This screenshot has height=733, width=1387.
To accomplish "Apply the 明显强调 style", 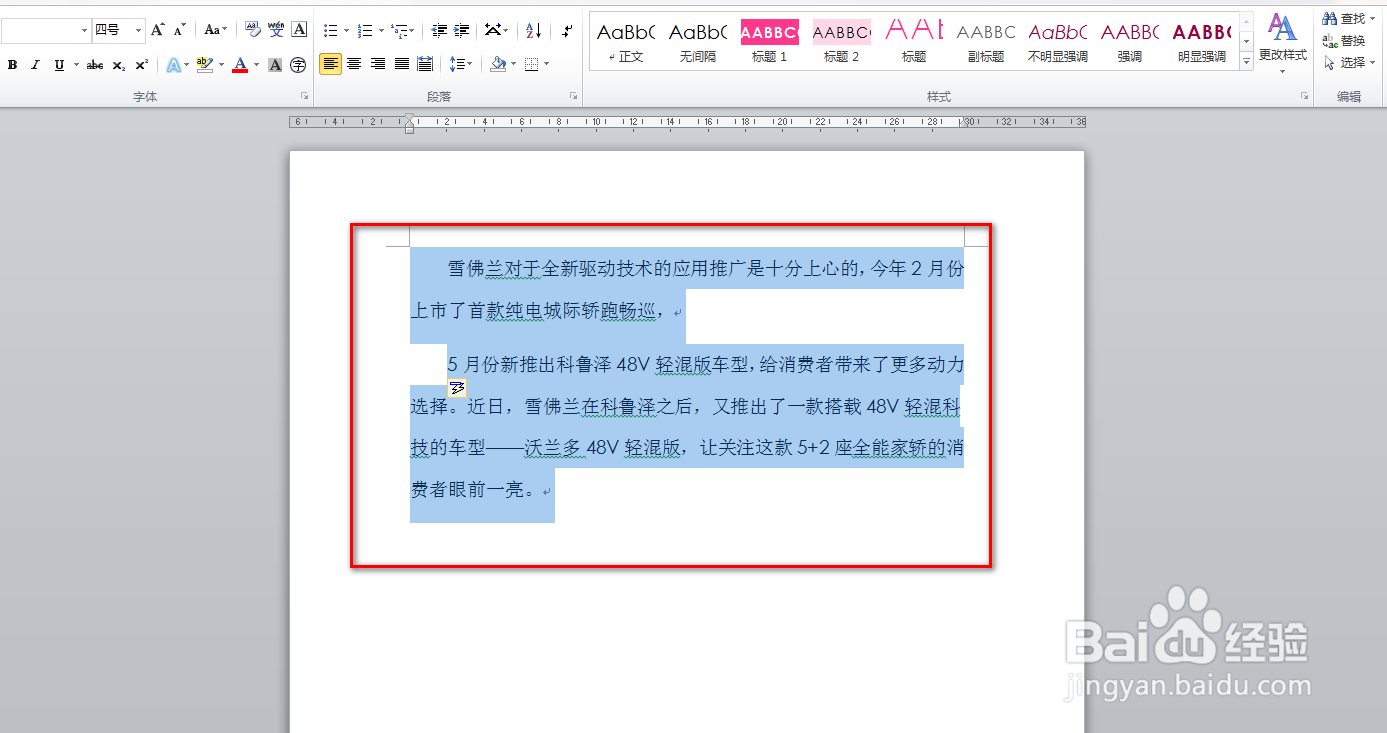I will pos(1202,42).
